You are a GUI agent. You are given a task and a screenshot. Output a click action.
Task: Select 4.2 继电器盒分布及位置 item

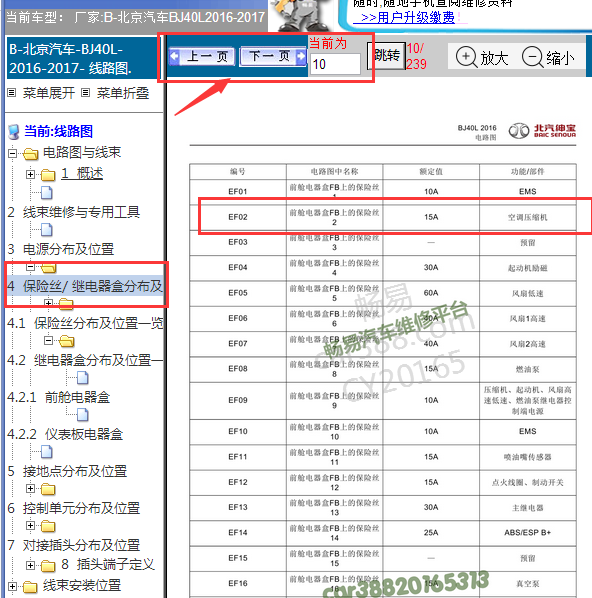click(x=85, y=360)
